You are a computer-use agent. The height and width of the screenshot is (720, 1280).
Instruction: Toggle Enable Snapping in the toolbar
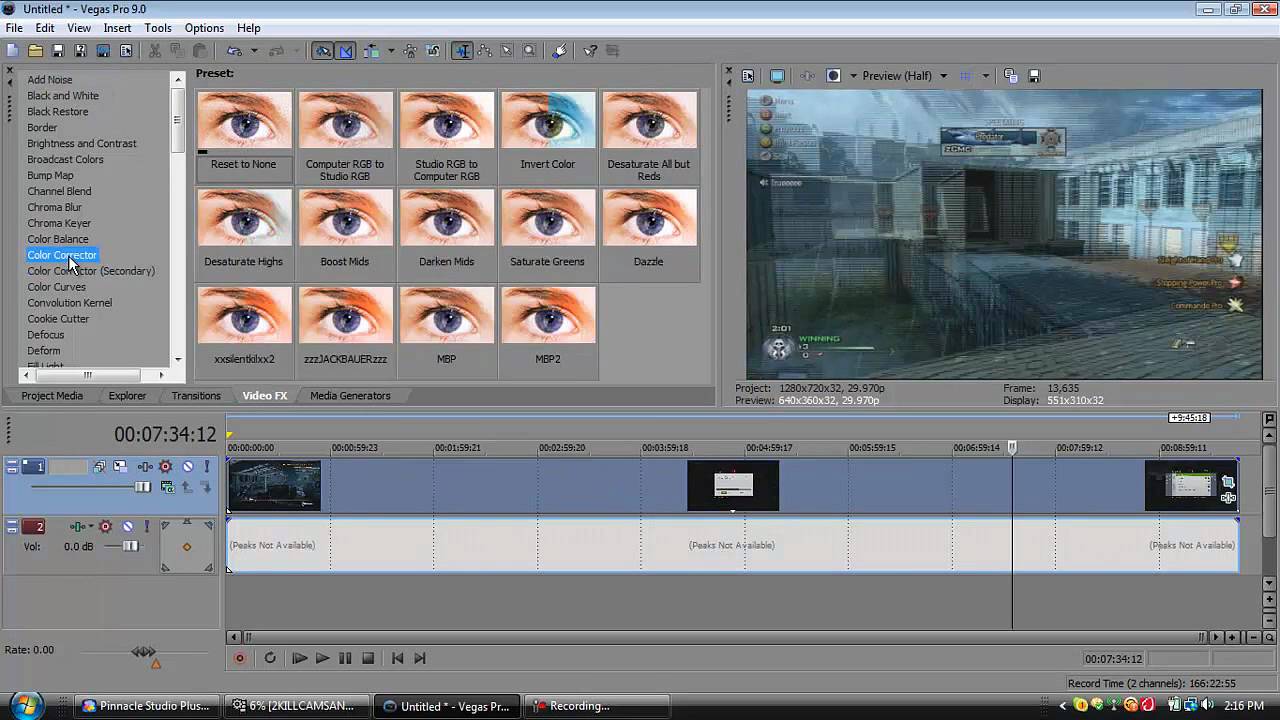322,51
